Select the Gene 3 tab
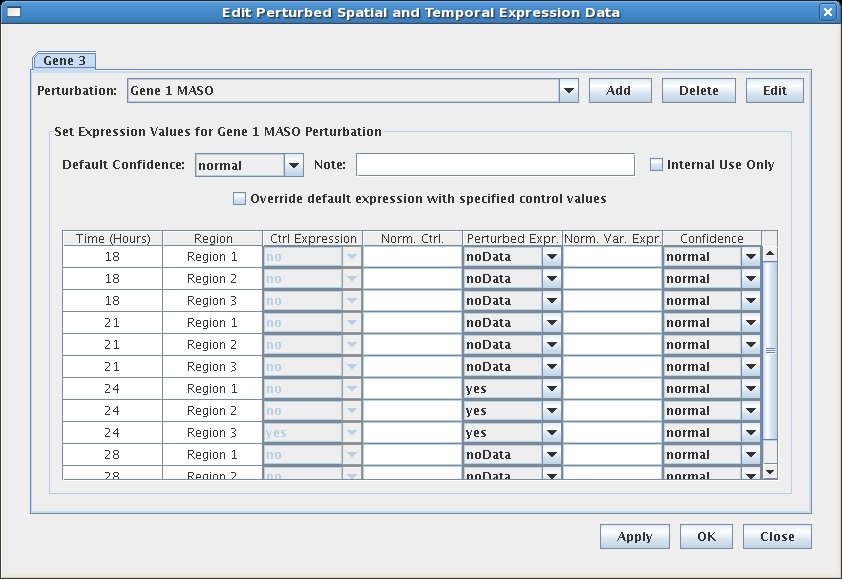 coord(64,61)
